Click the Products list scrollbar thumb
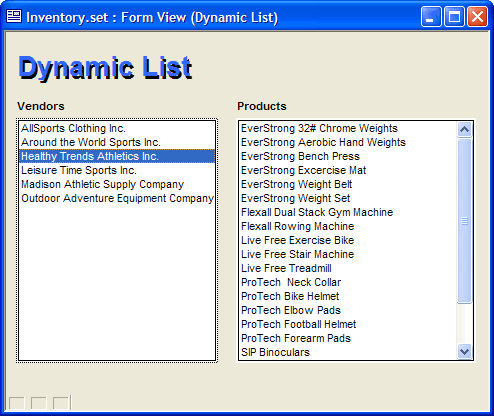Viewport: 494px width, 416px height. (464, 221)
